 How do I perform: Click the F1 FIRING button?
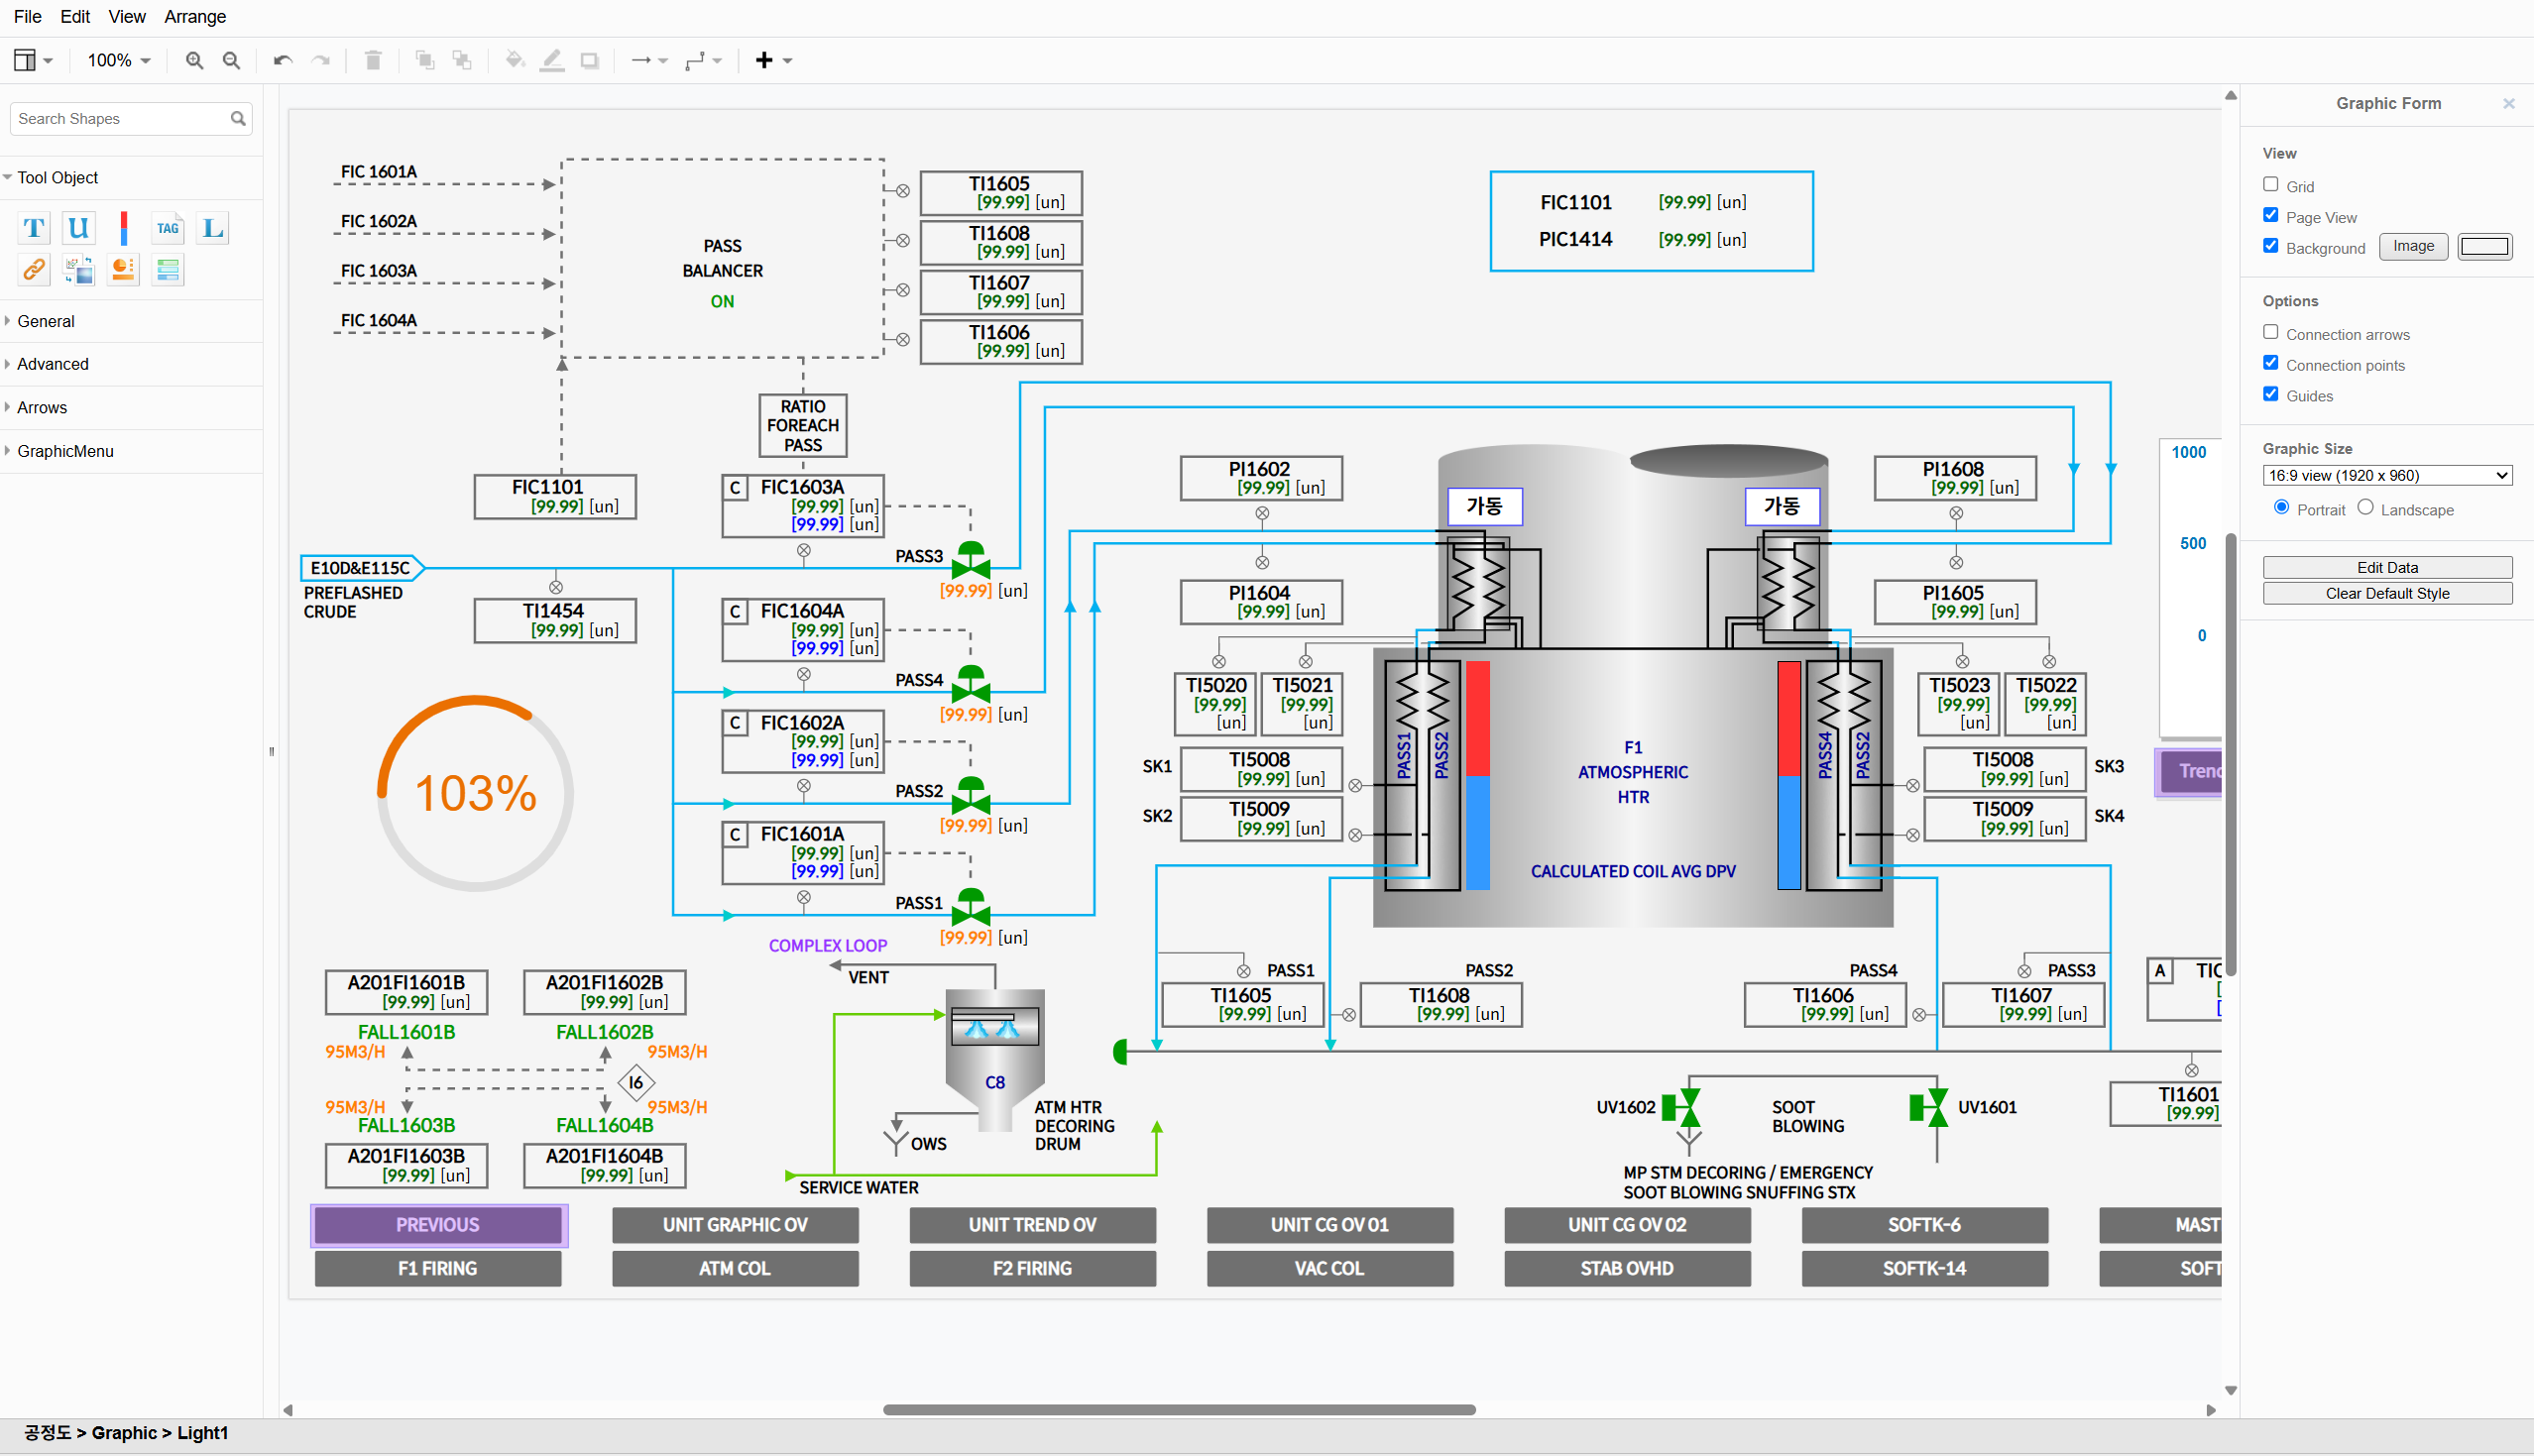coord(438,1270)
